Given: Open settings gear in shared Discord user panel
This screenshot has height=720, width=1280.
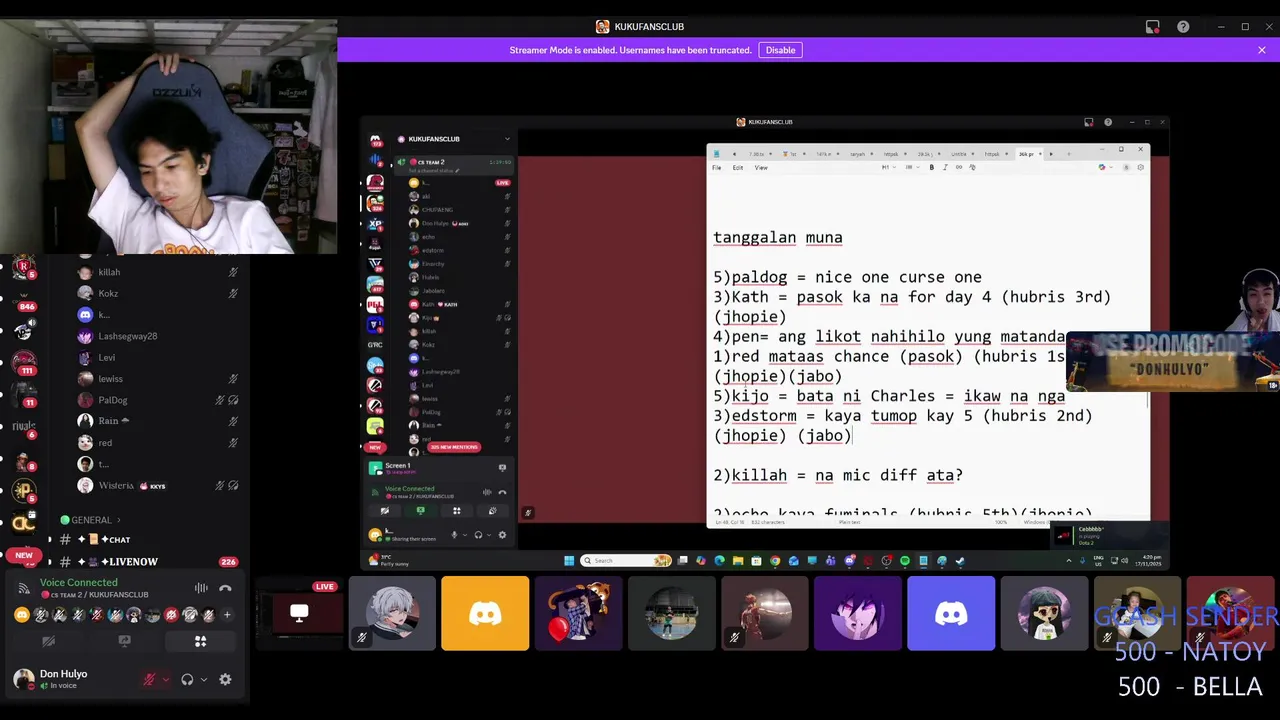Looking at the screenshot, I should pos(502,535).
